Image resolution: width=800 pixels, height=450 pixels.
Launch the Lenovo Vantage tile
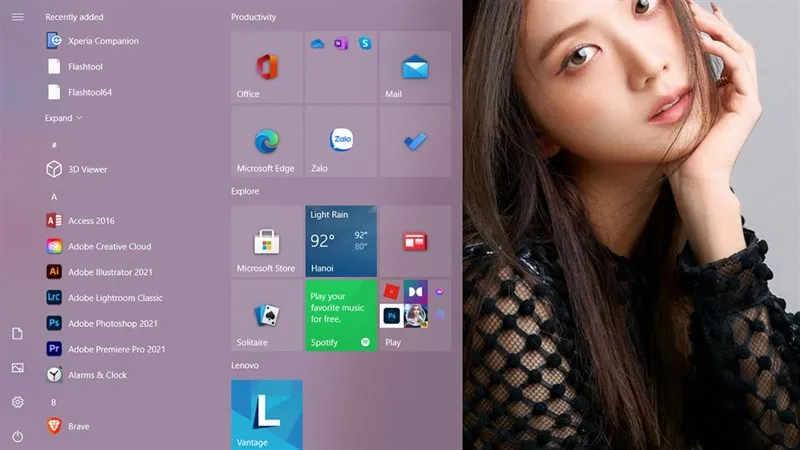pos(266,414)
